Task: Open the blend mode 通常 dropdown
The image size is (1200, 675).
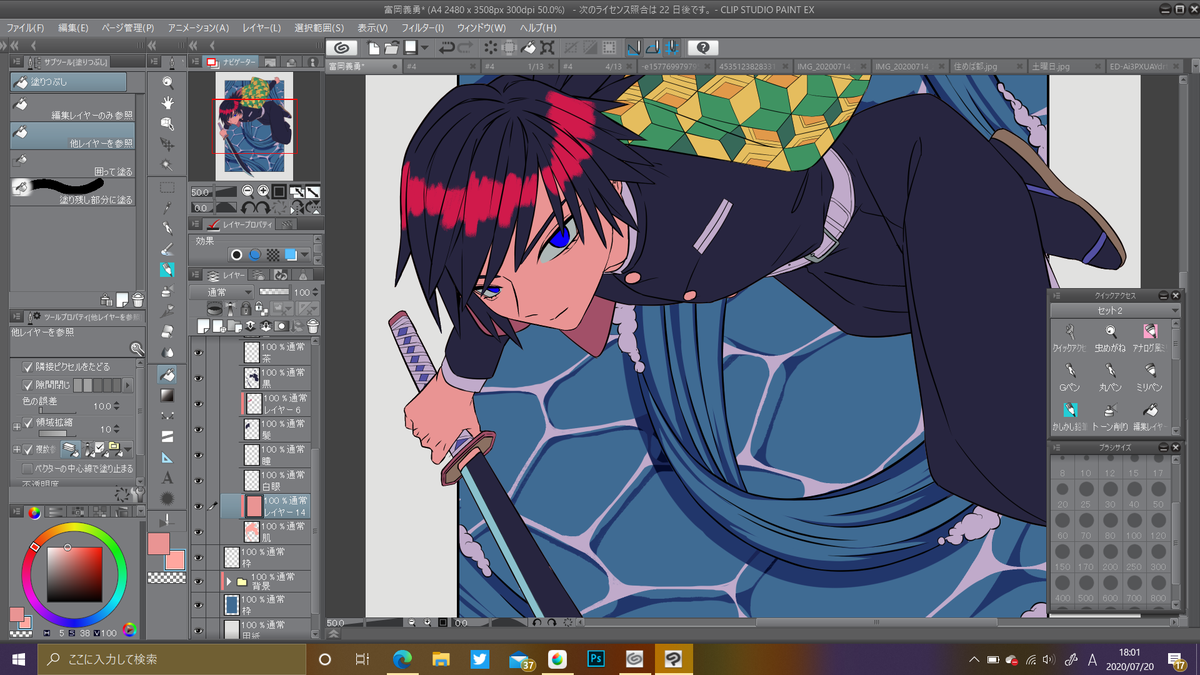Action: coord(222,292)
